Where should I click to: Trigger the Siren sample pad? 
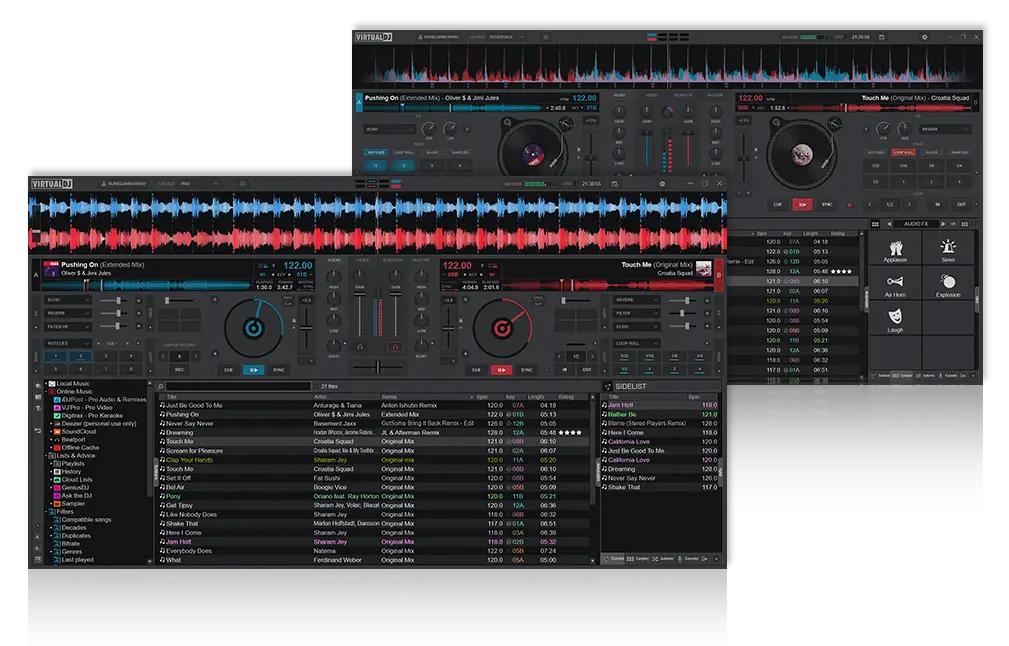coord(948,248)
